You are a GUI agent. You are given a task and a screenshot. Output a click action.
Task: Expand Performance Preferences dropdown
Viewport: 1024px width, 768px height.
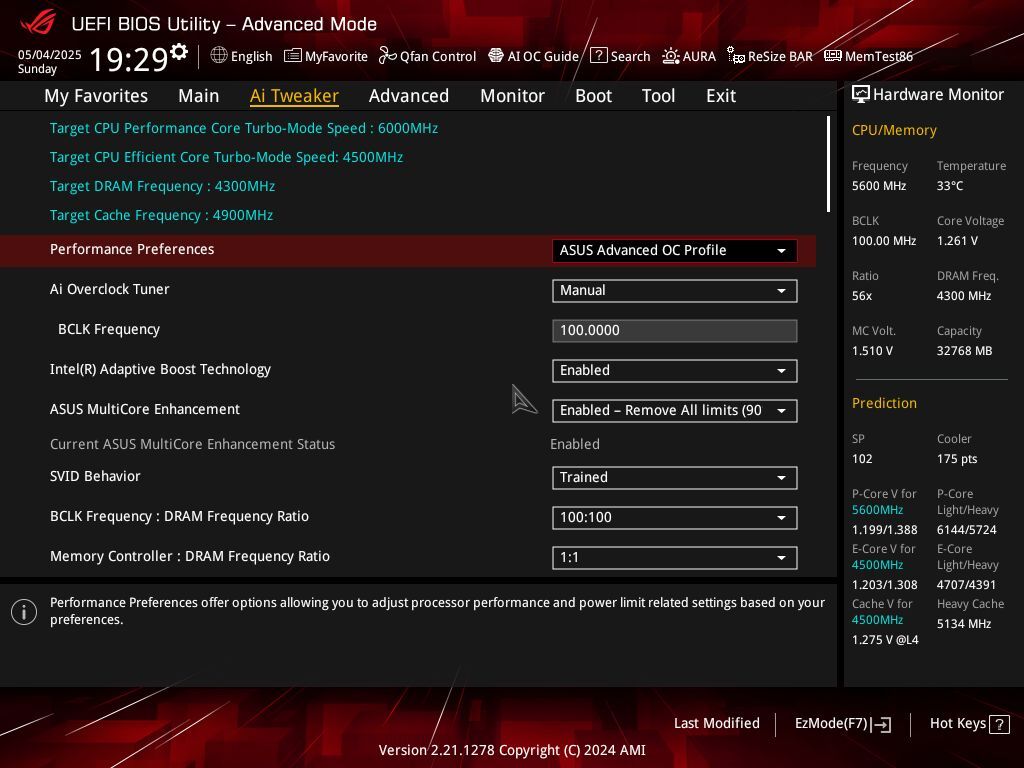674,251
